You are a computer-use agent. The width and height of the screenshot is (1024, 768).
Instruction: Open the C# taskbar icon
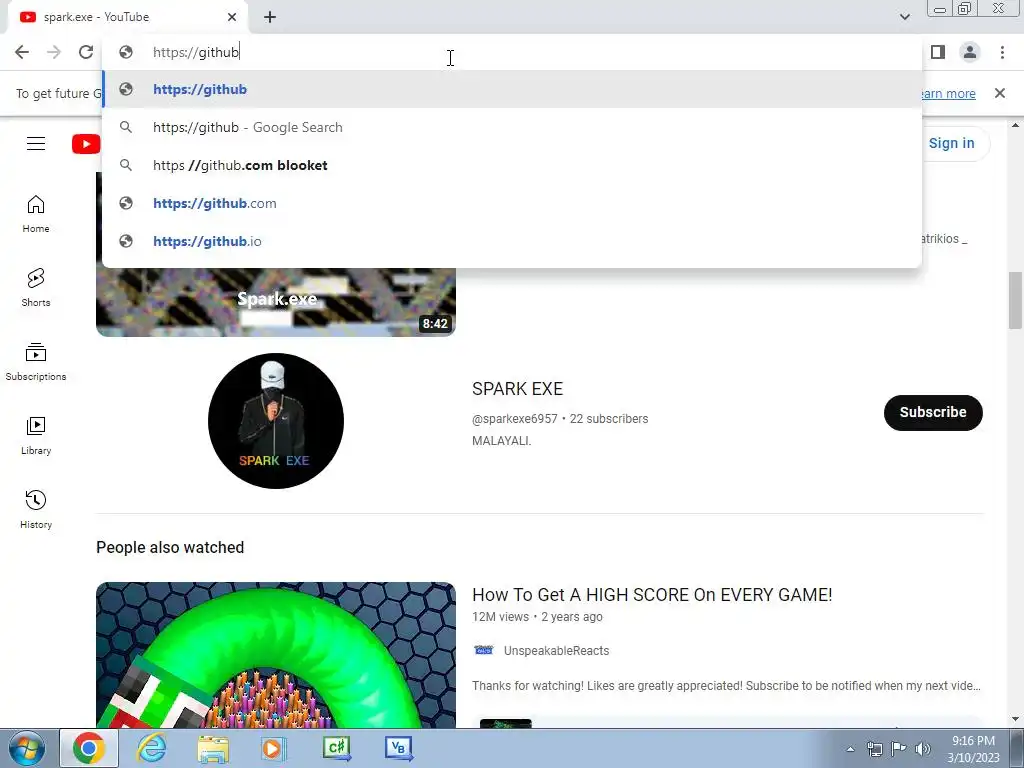(336, 748)
